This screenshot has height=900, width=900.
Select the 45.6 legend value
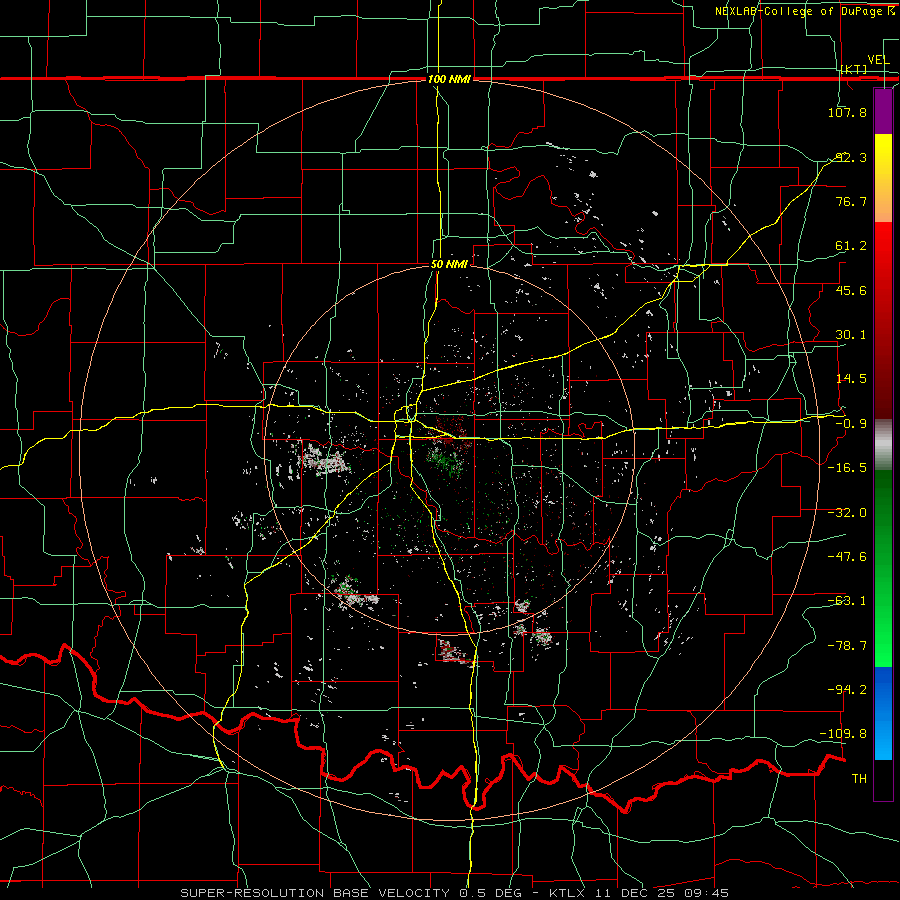point(851,290)
